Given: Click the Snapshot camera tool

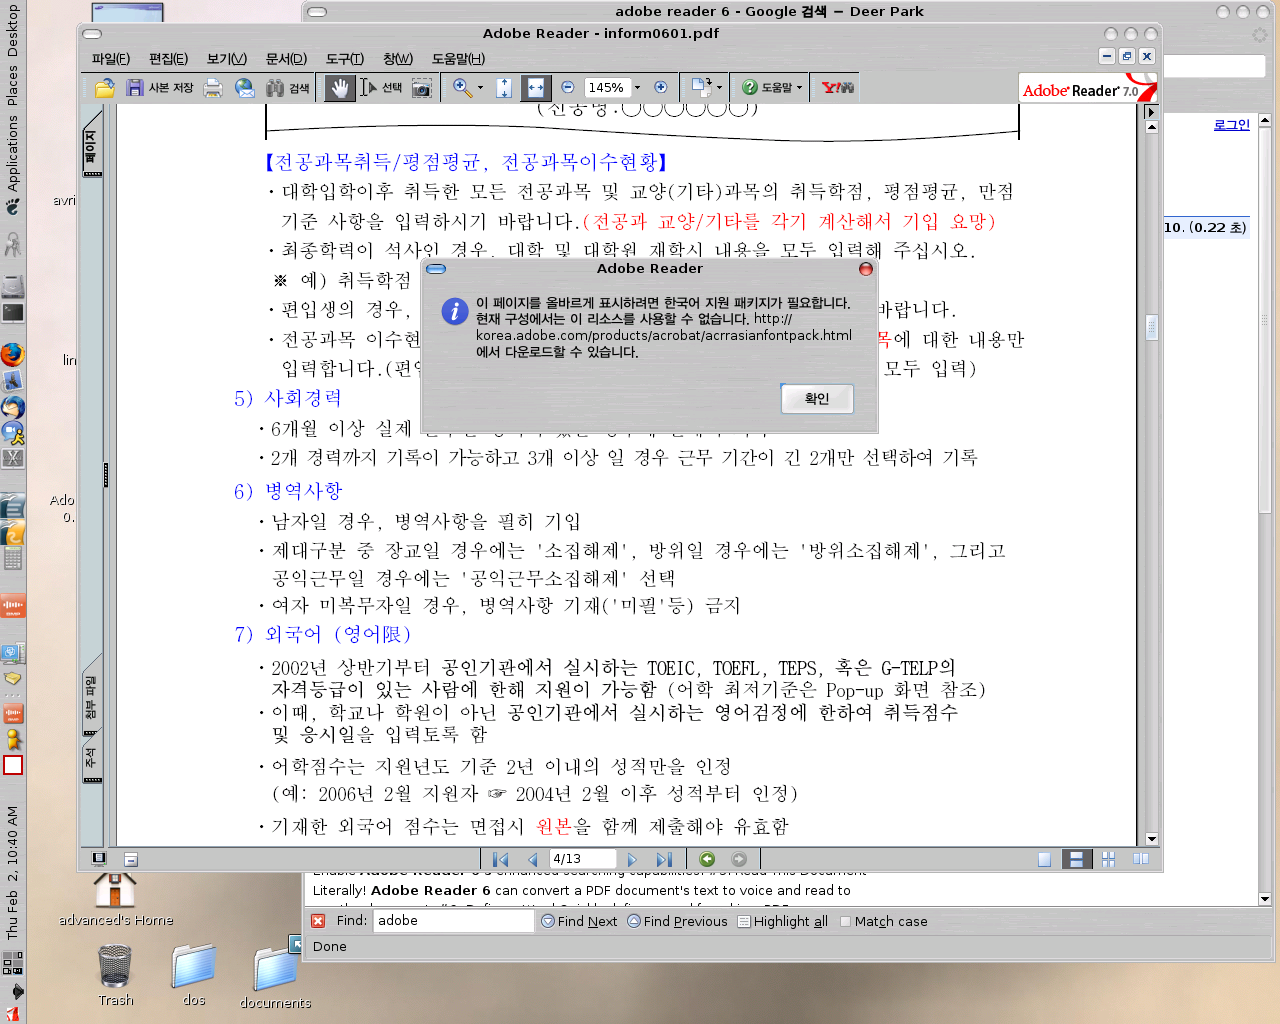Looking at the screenshot, I should point(422,88).
